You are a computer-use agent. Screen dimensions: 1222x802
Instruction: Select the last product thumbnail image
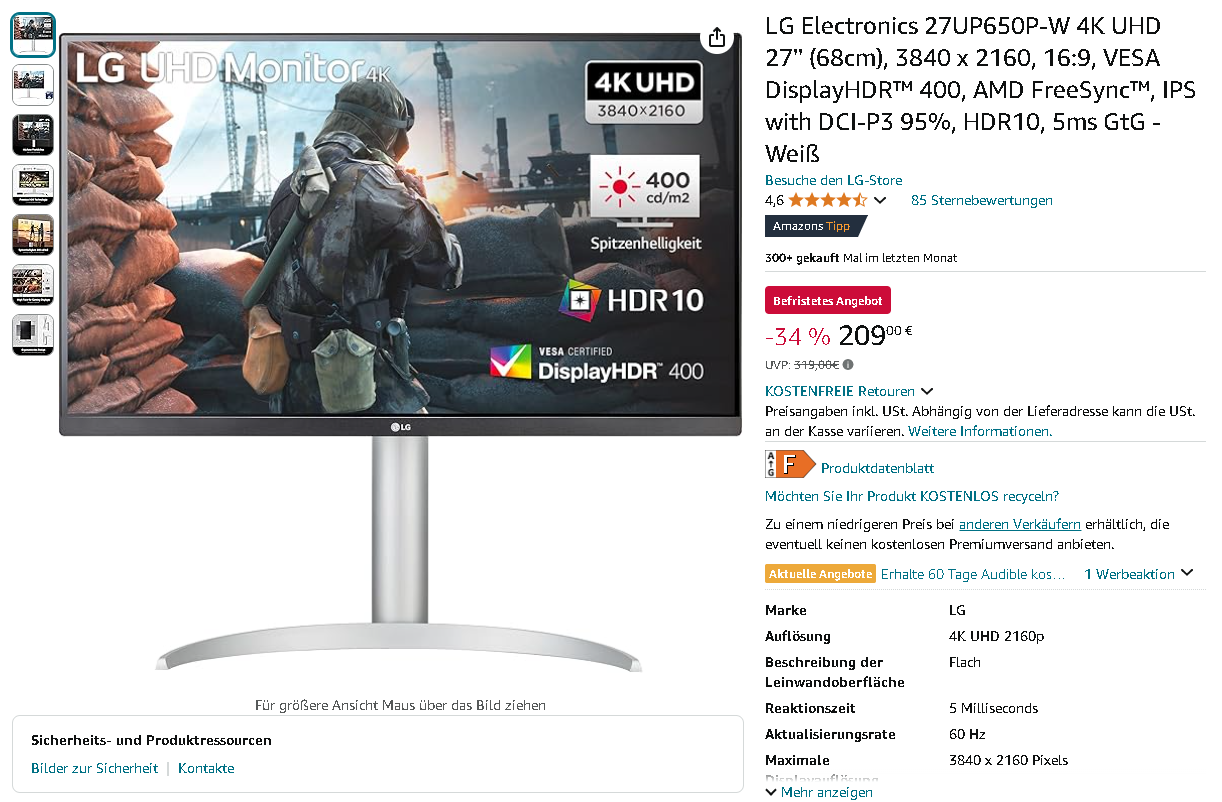(x=33, y=335)
